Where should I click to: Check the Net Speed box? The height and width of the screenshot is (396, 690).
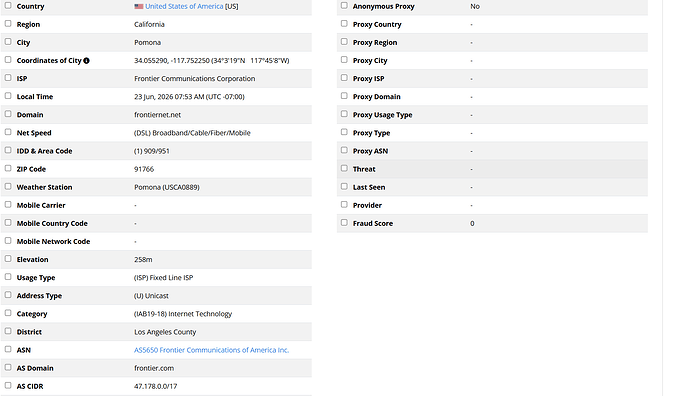[8, 132]
